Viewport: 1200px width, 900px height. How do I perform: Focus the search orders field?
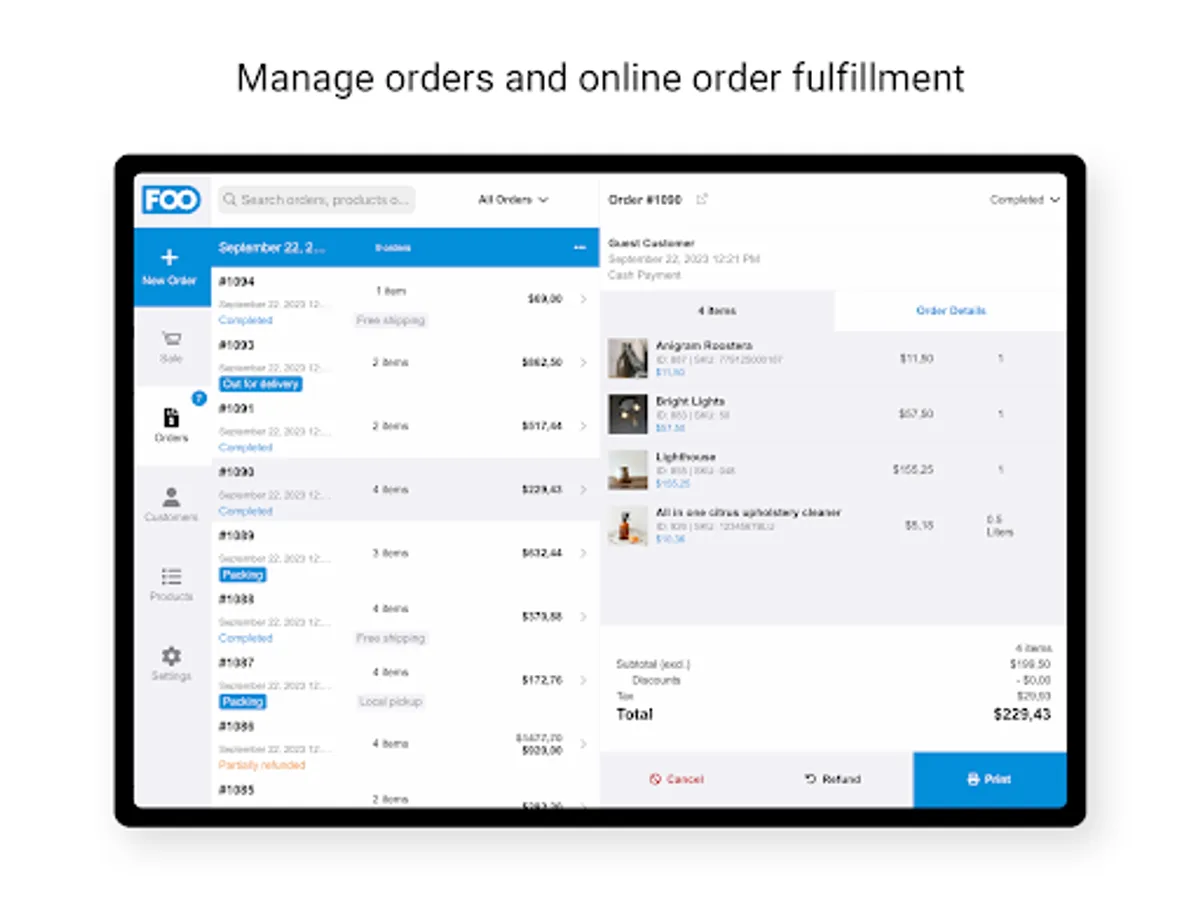[316, 200]
